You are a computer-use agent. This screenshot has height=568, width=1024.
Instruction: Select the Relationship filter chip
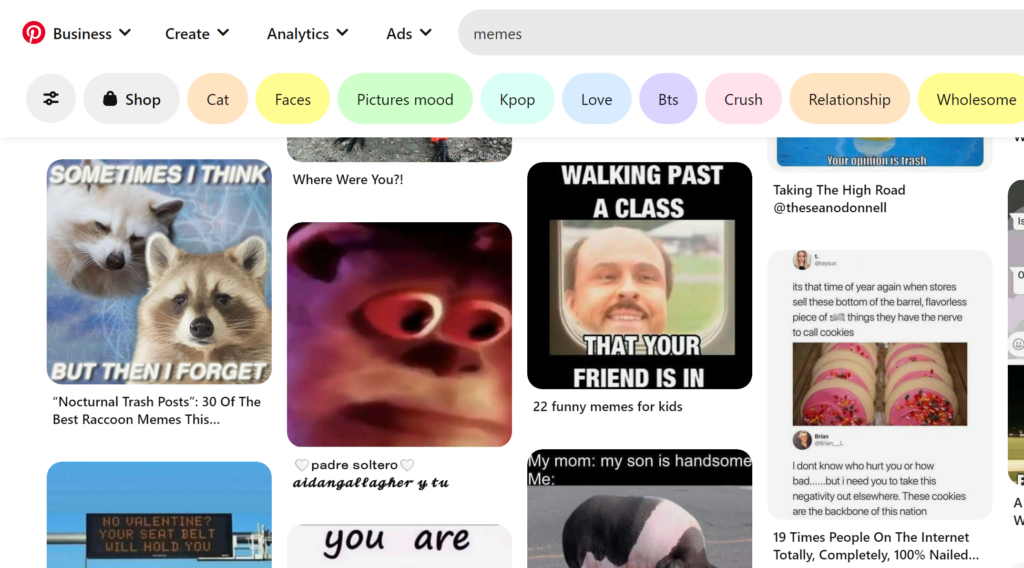(849, 99)
